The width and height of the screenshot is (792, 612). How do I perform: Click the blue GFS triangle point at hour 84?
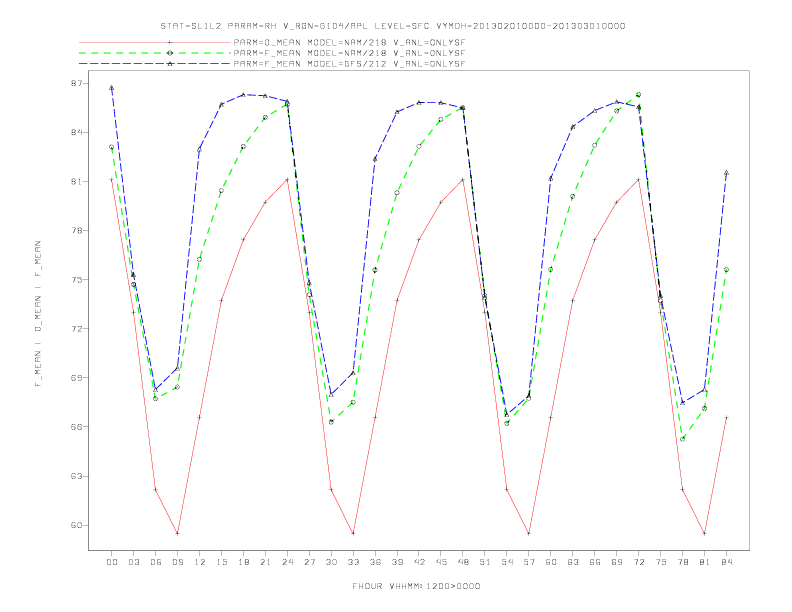pyautogui.click(x=726, y=173)
